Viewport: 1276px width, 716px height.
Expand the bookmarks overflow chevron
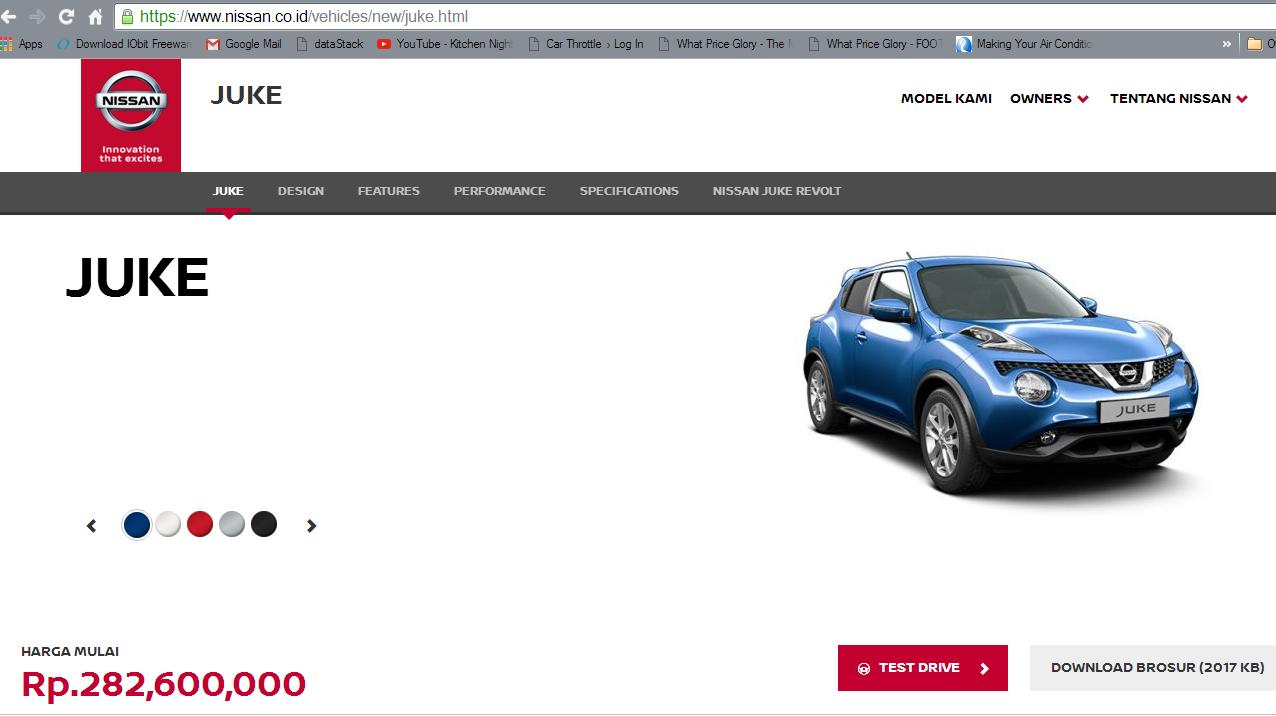click(x=1227, y=44)
